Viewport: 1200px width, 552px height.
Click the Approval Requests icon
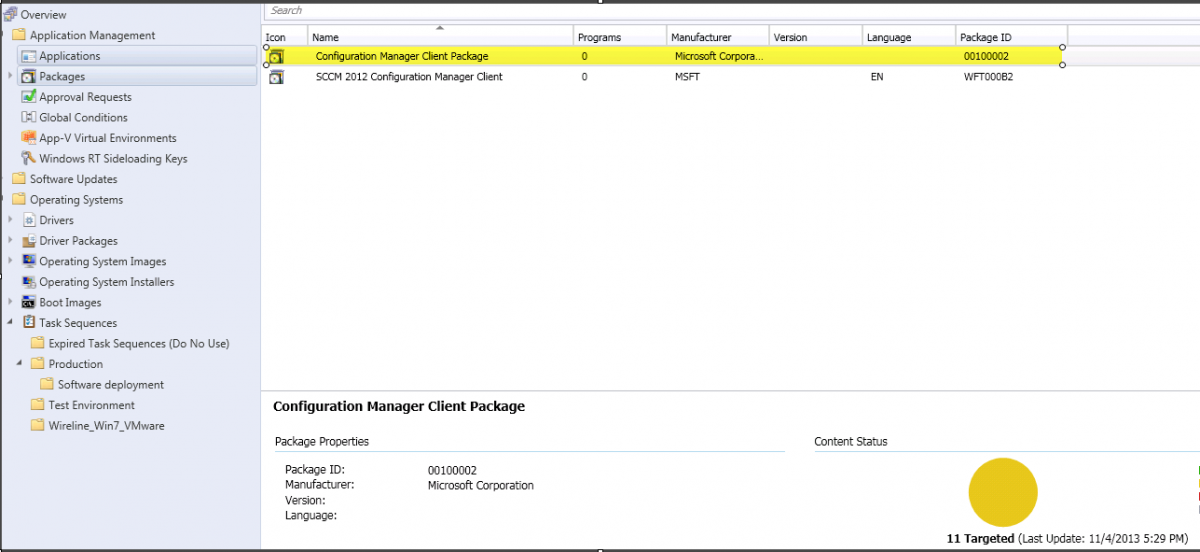coord(29,97)
